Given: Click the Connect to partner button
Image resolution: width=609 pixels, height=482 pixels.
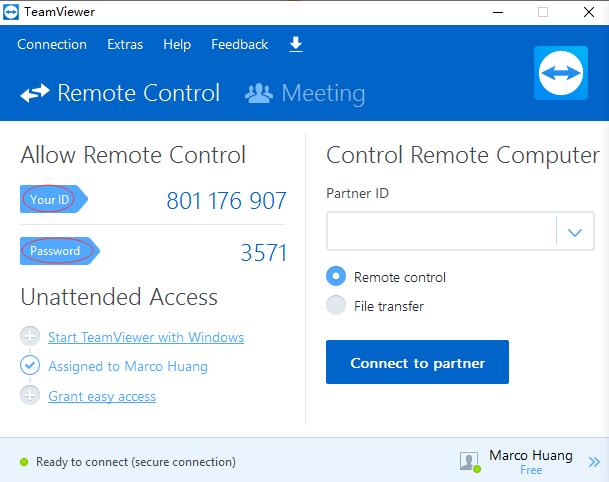Looking at the screenshot, I should click(x=418, y=362).
